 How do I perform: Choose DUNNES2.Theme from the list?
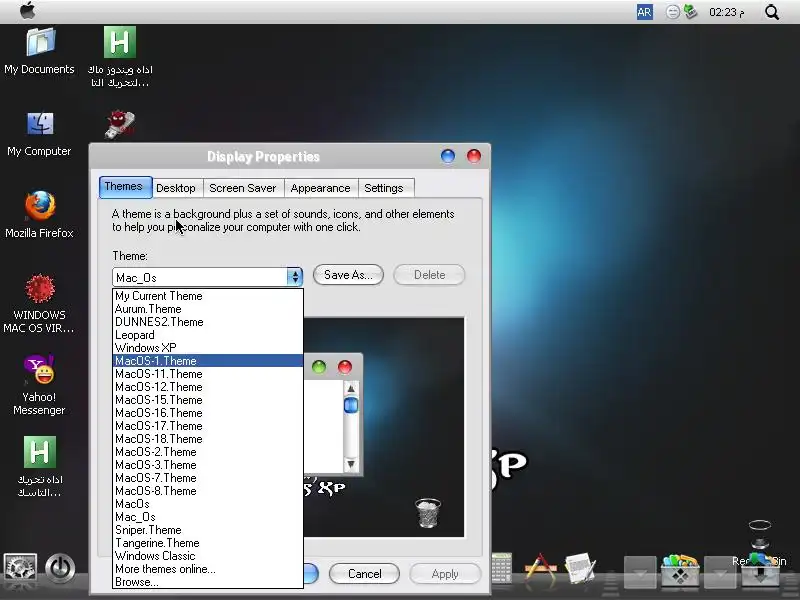point(208,322)
